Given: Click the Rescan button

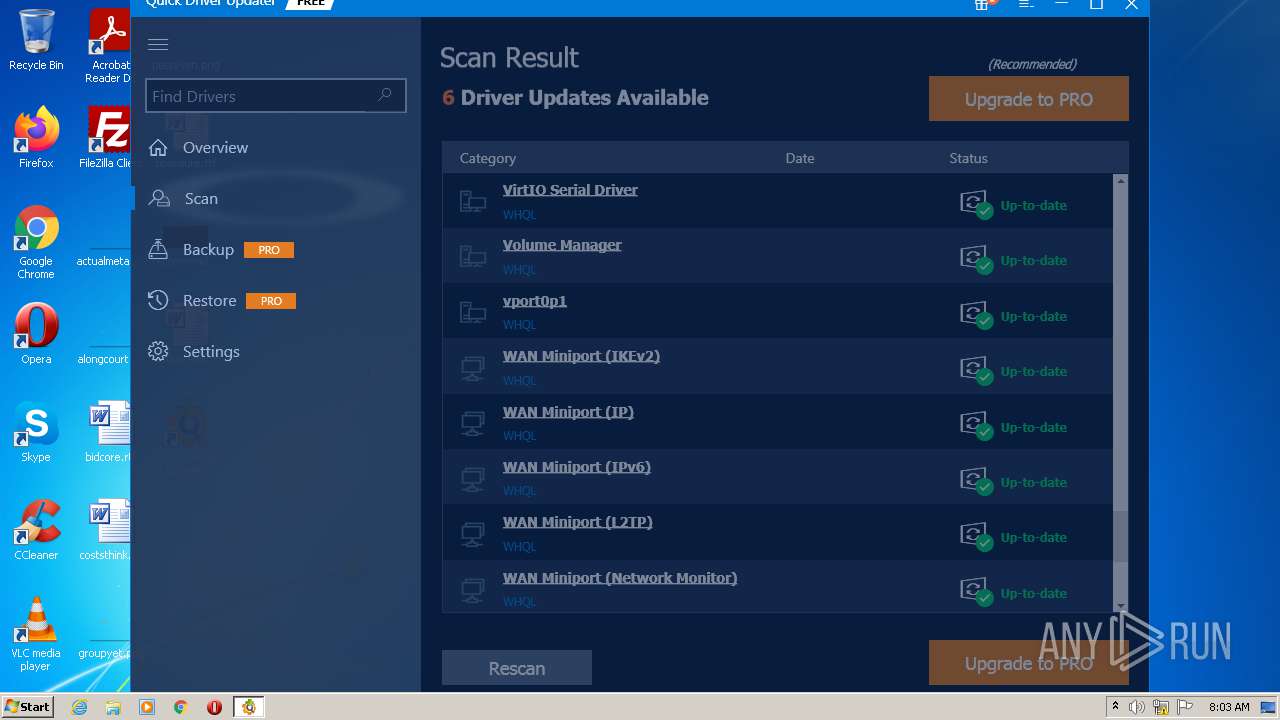Looking at the screenshot, I should click(x=517, y=668).
